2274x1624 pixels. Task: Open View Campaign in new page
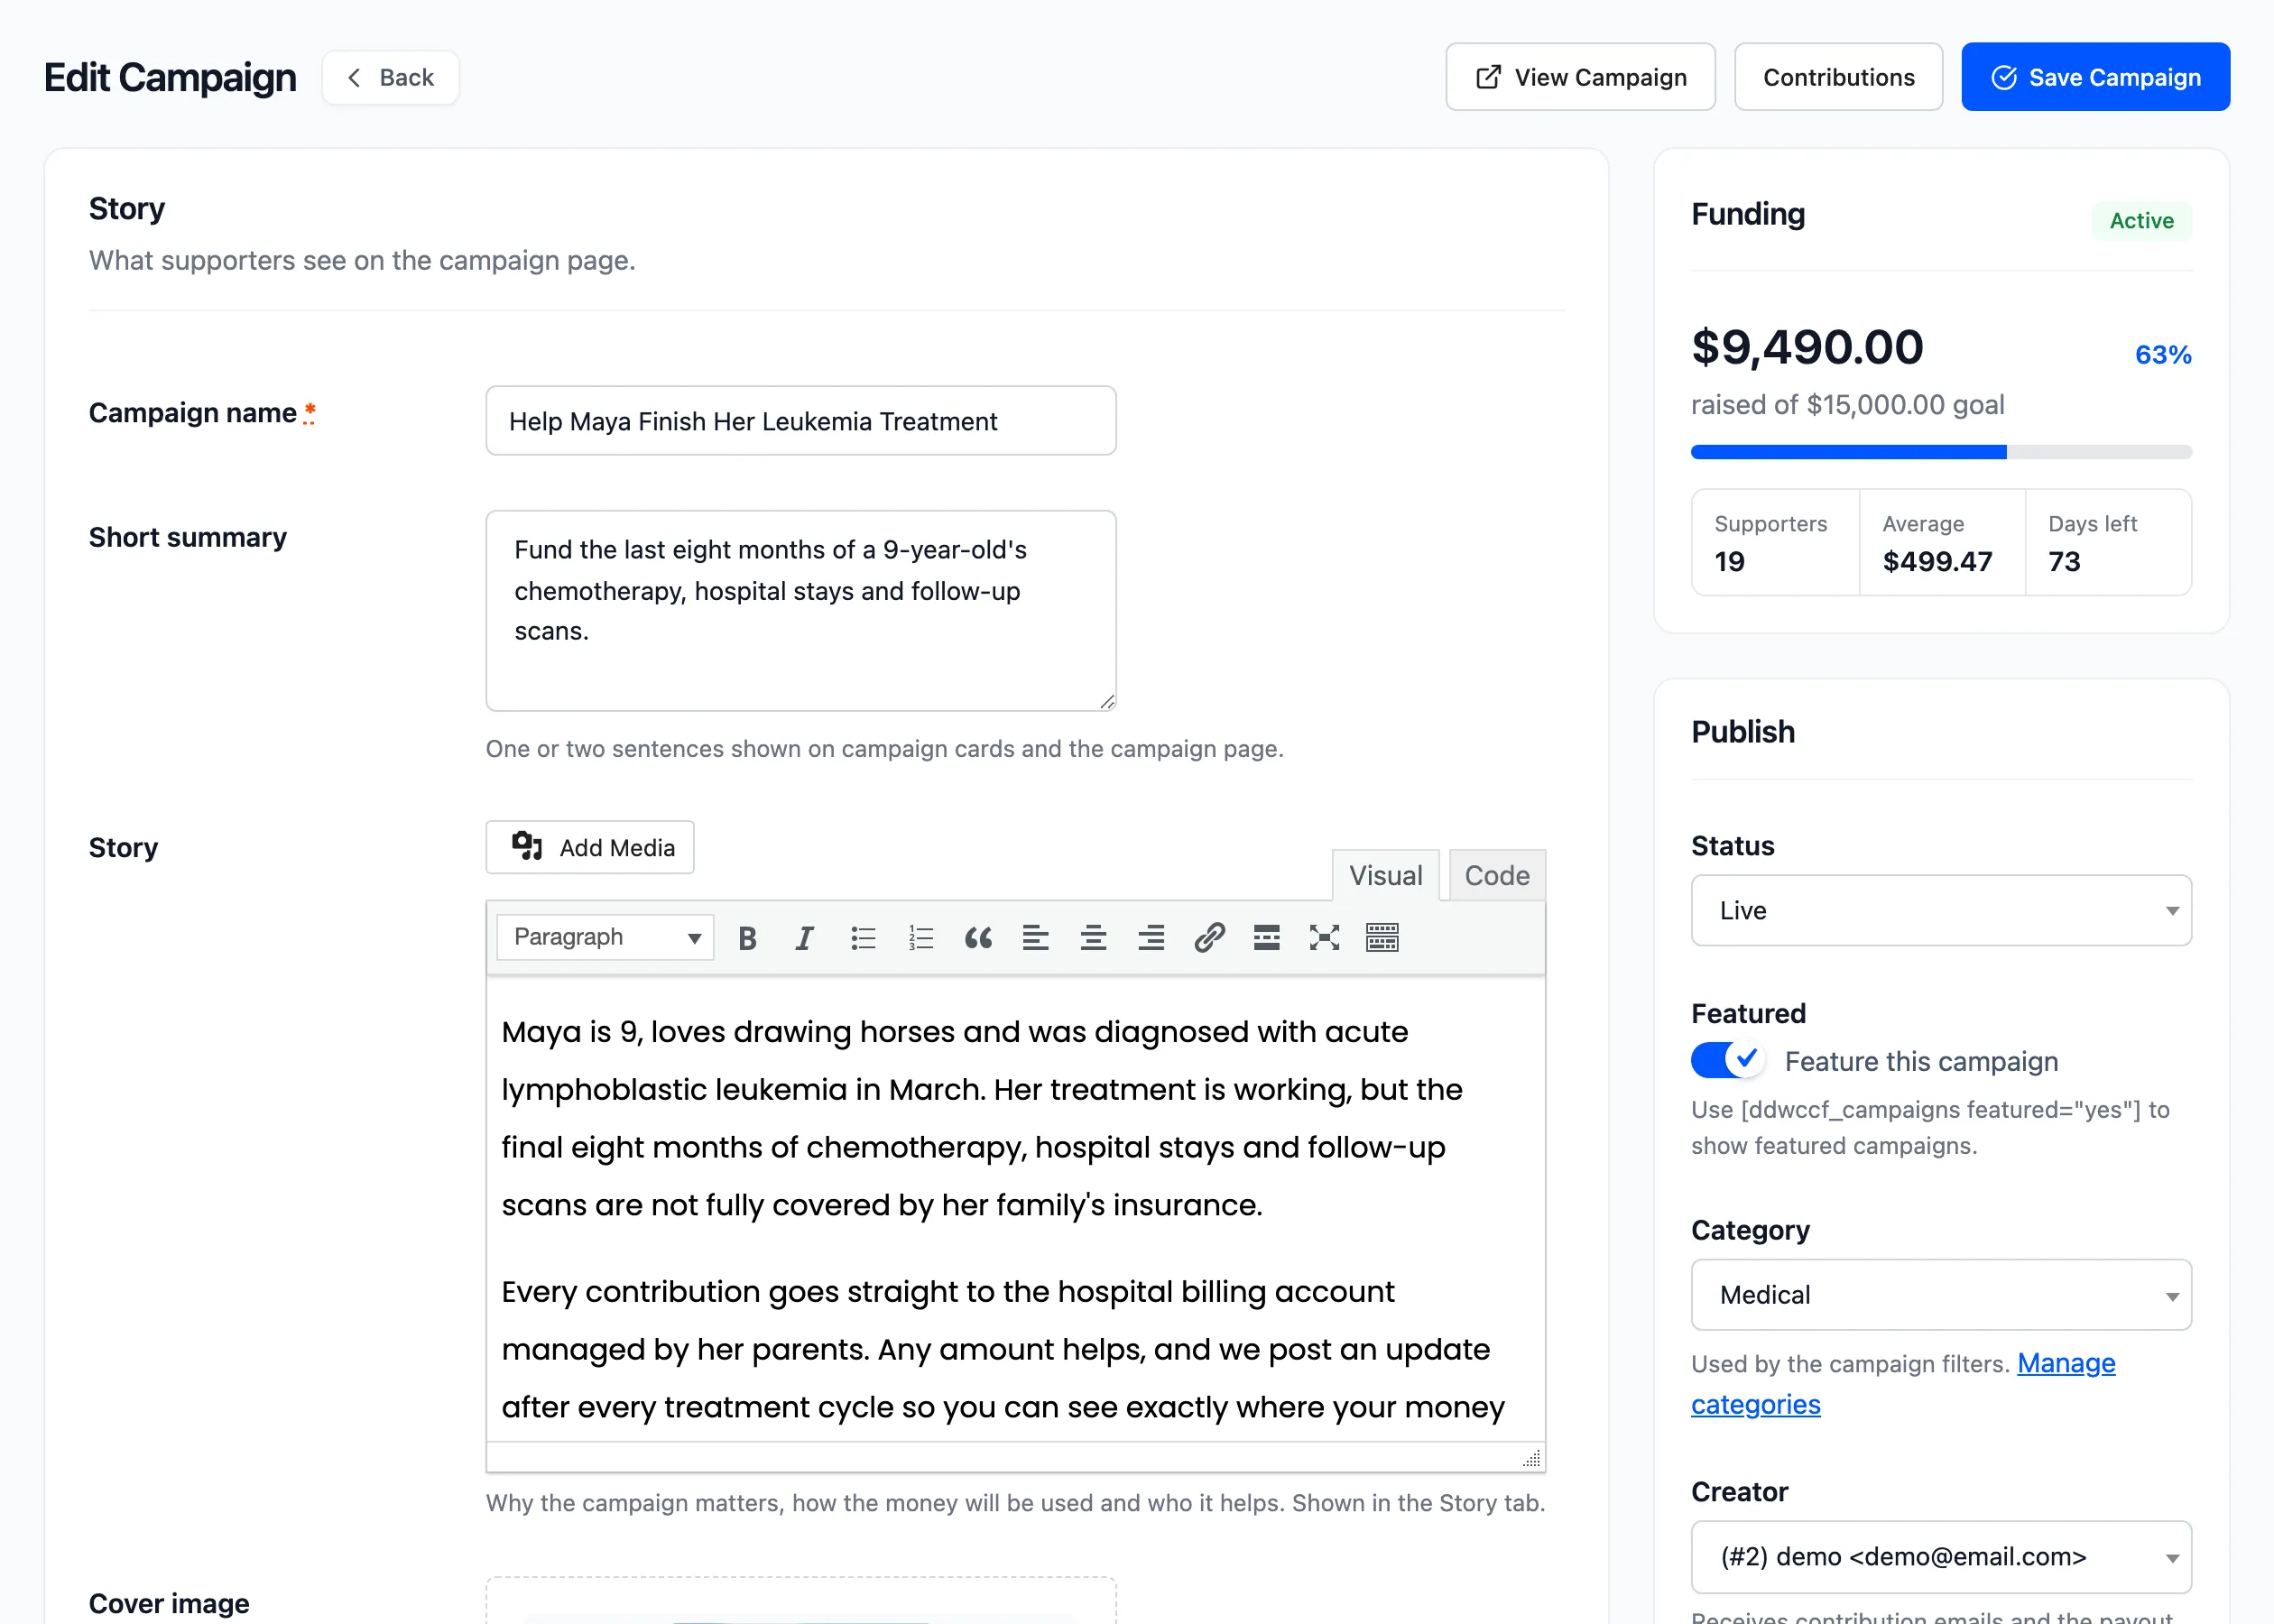click(1580, 77)
